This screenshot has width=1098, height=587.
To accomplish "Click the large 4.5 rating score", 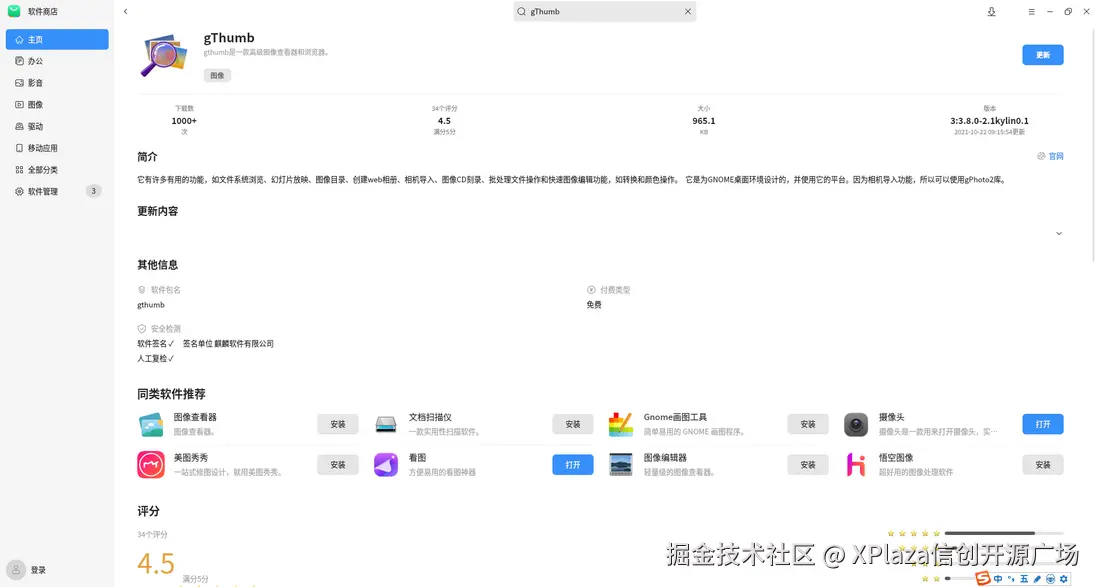I will click(155, 563).
